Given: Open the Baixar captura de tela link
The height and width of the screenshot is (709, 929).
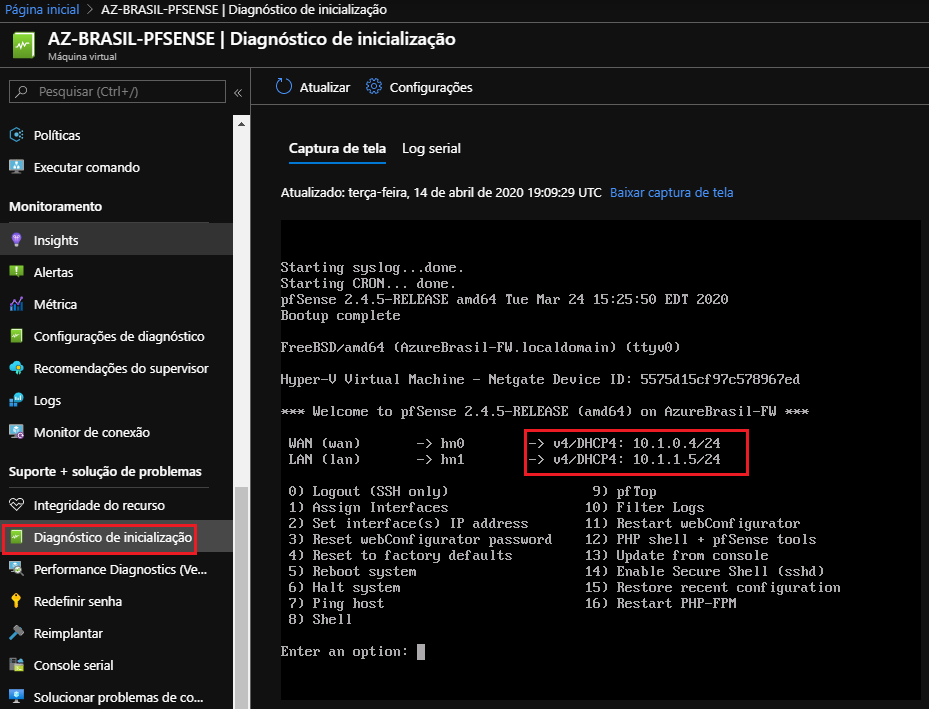Looking at the screenshot, I should tap(671, 193).
